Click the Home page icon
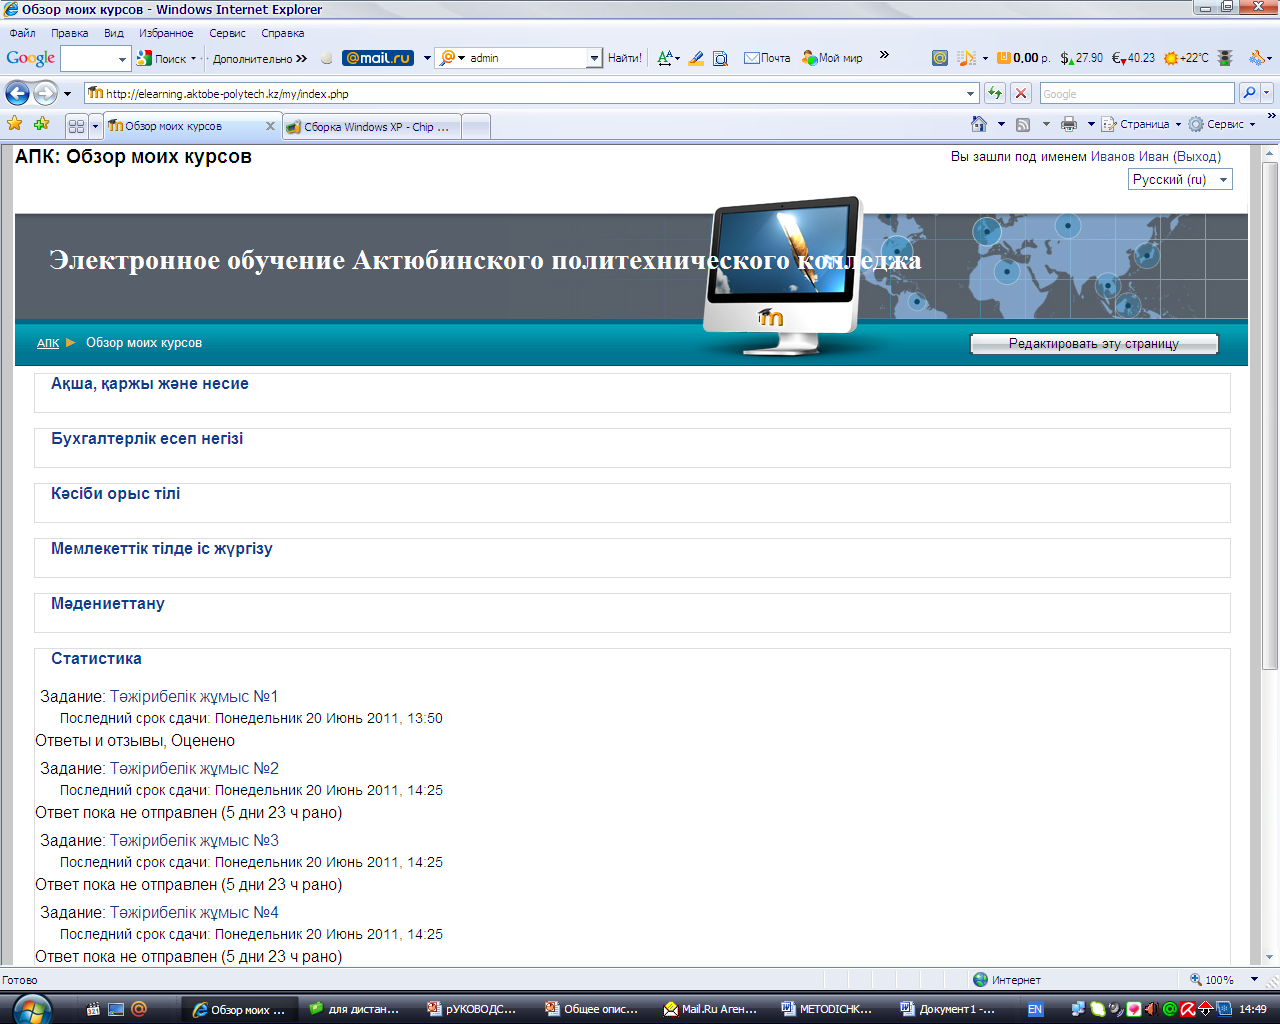This screenshot has width=1280, height=1024. pos(979,125)
